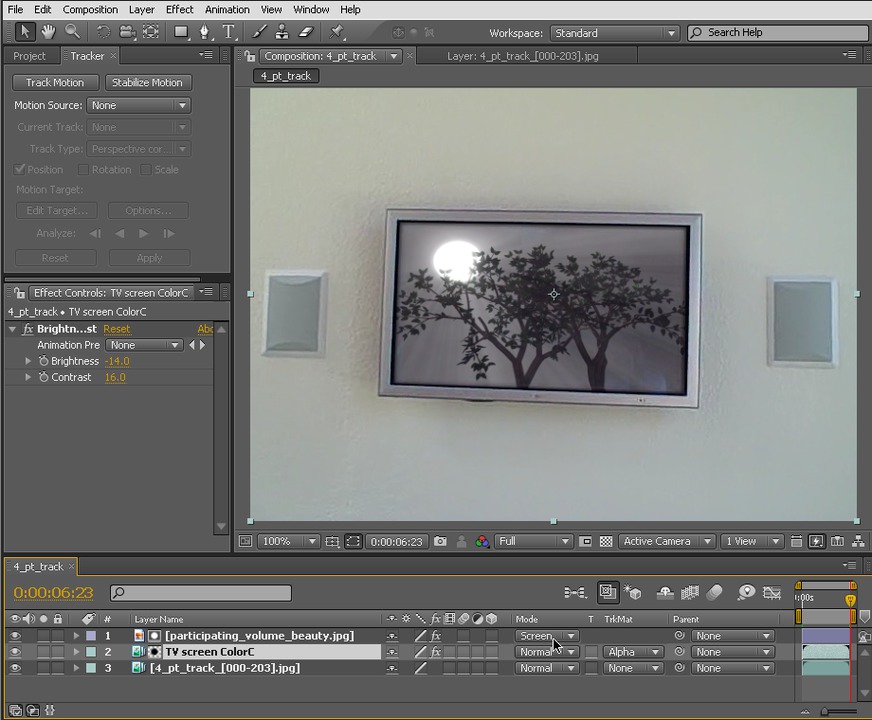
Task: Change the Screen blend mode of layer 1
Action: pos(546,635)
